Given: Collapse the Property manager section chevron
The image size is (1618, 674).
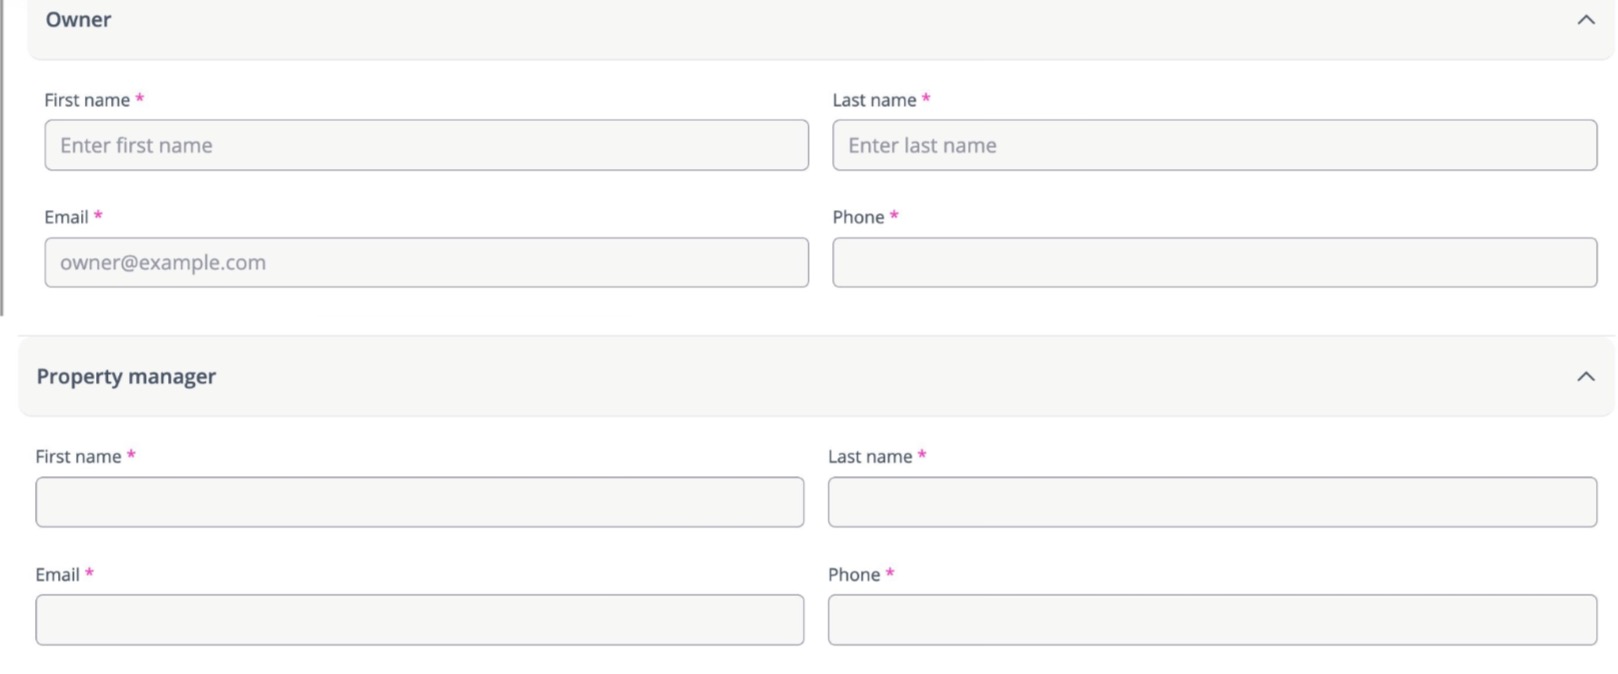Looking at the screenshot, I should [x=1585, y=377].
